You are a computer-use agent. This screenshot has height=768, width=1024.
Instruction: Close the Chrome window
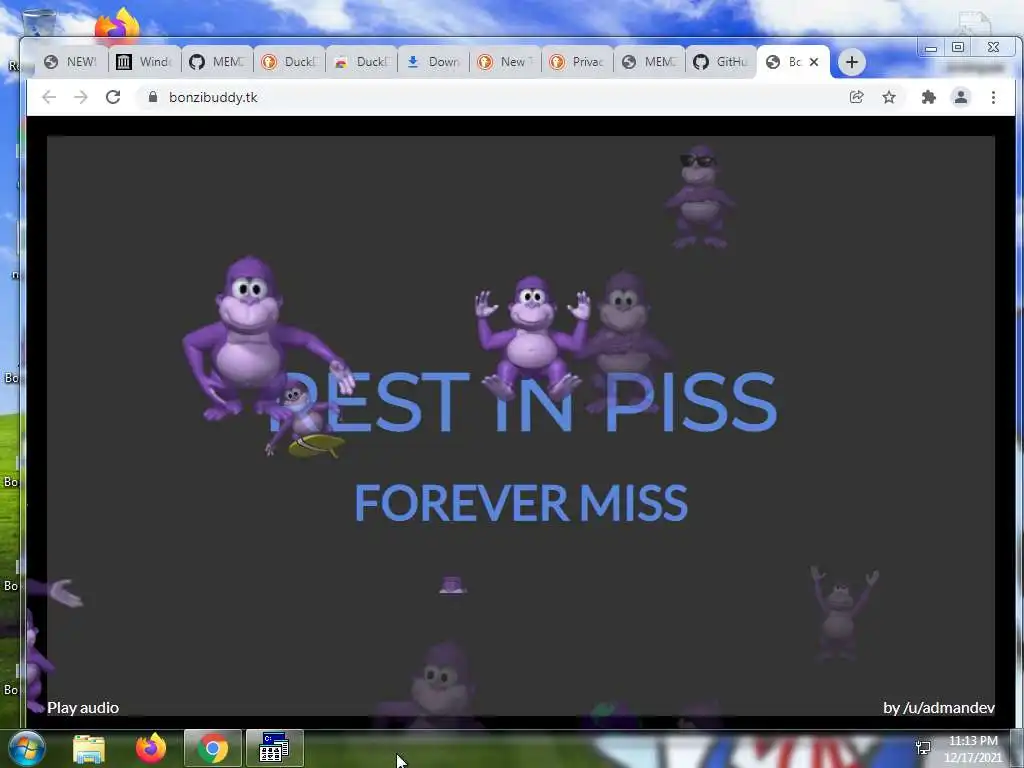click(993, 47)
